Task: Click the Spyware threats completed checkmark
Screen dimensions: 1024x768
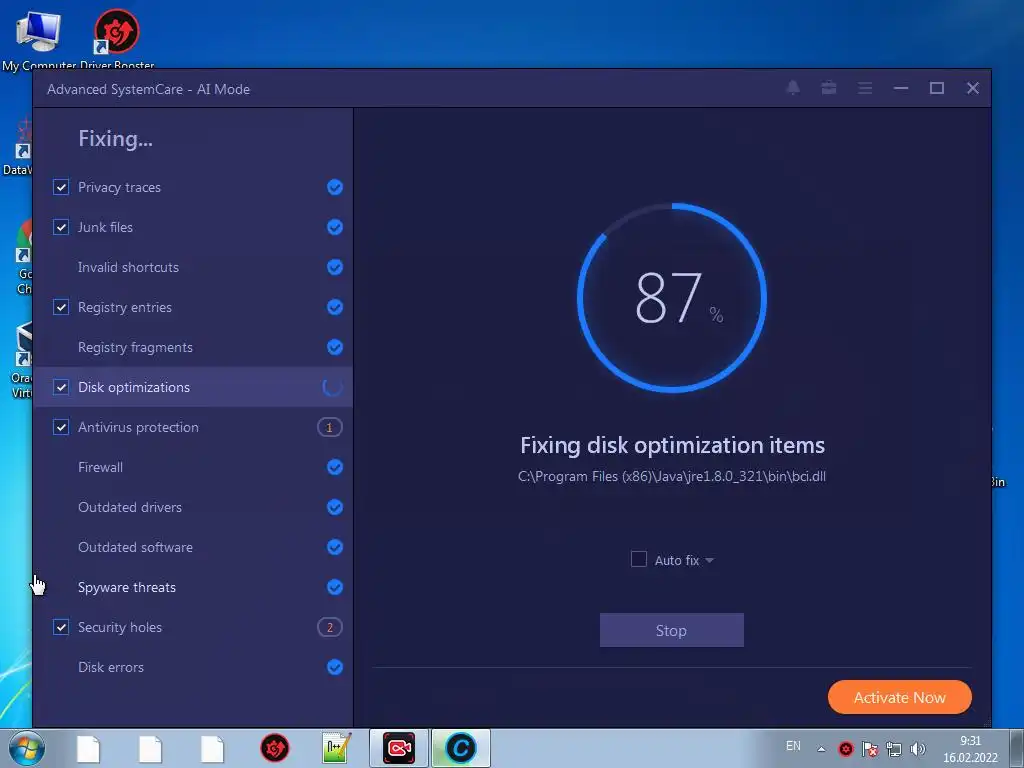Action: (334, 587)
